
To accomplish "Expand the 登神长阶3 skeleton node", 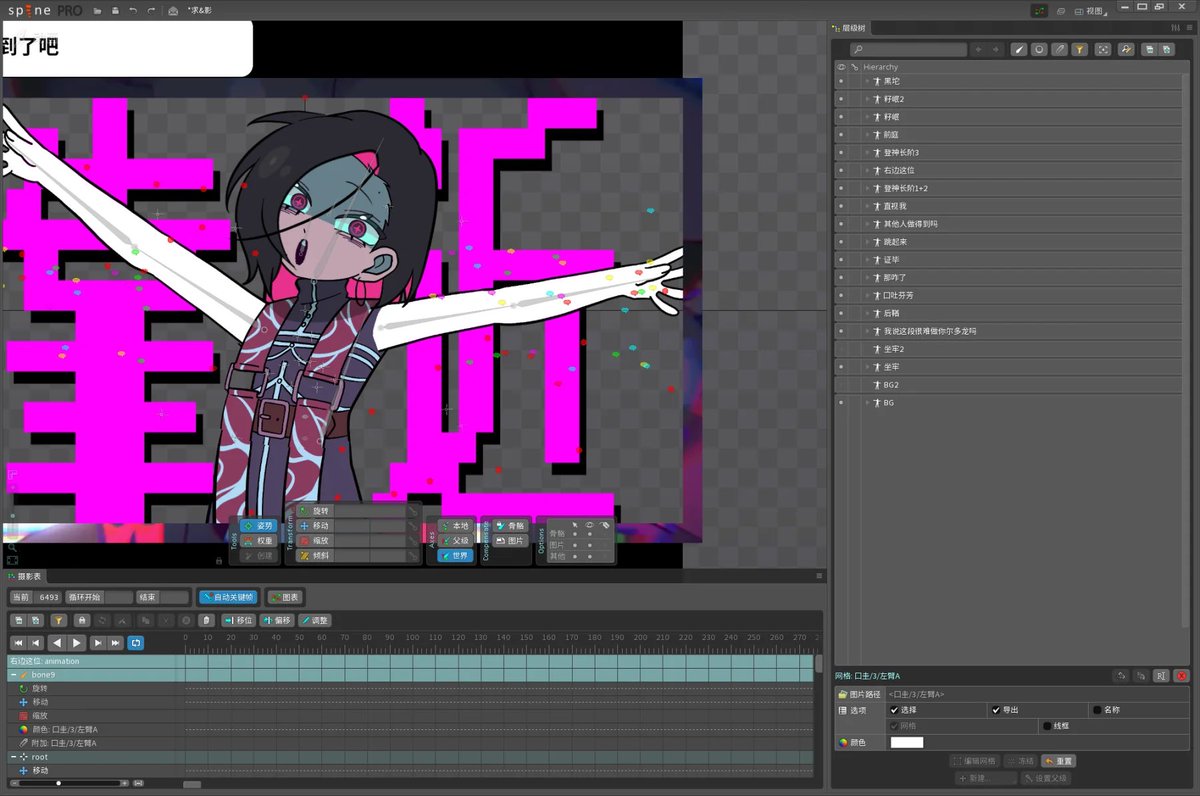I will (x=867, y=153).
